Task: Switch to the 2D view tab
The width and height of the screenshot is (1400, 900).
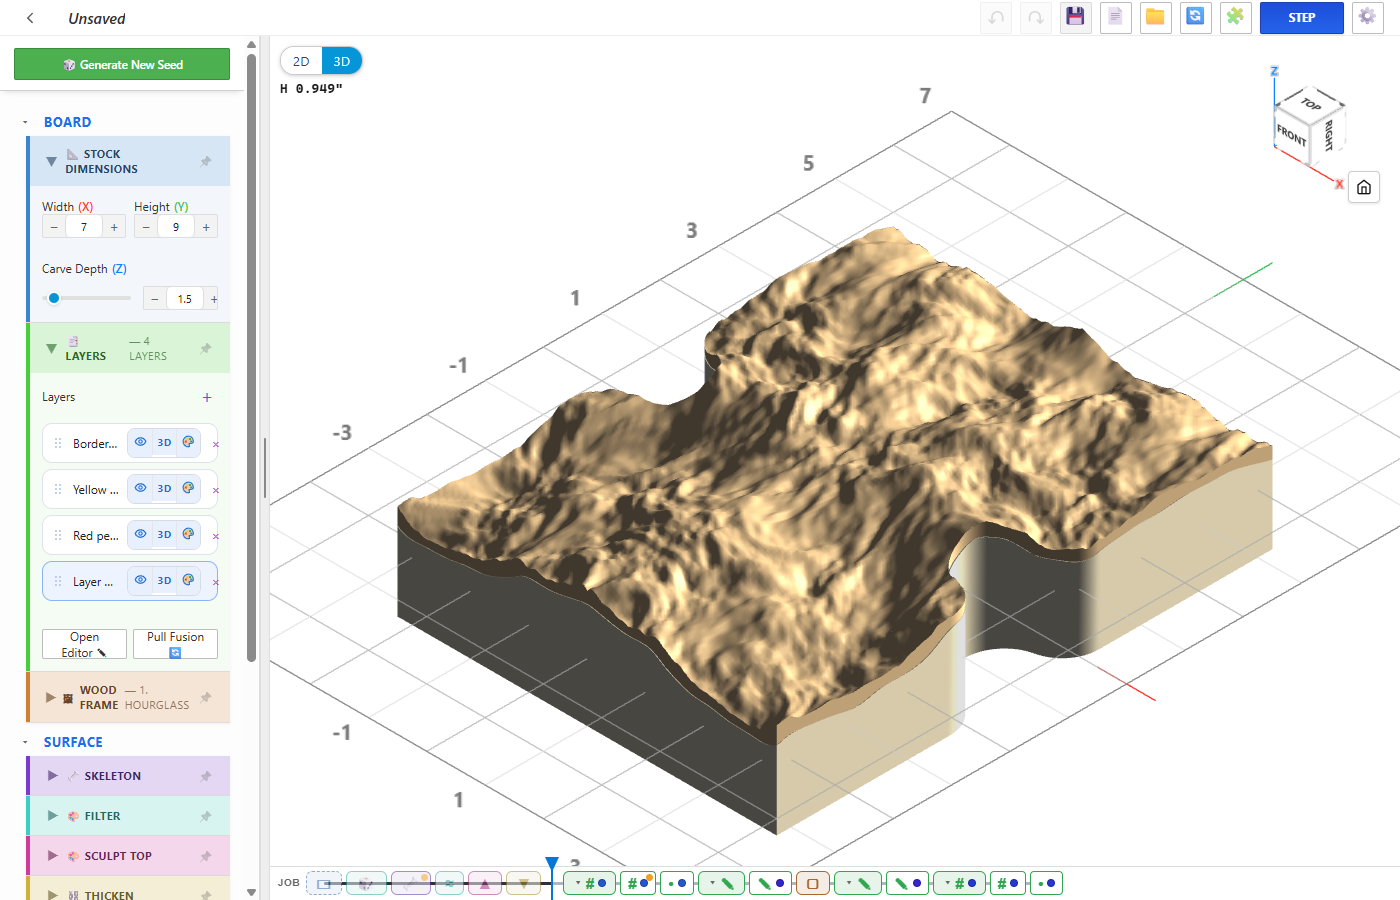Action: click(x=301, y=61)
